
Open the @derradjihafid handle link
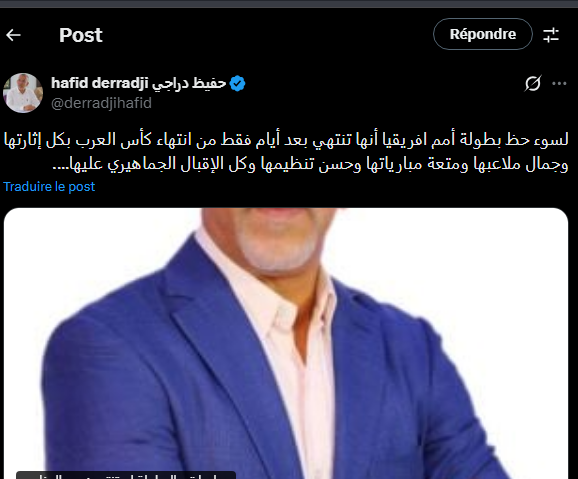(101, 103)
